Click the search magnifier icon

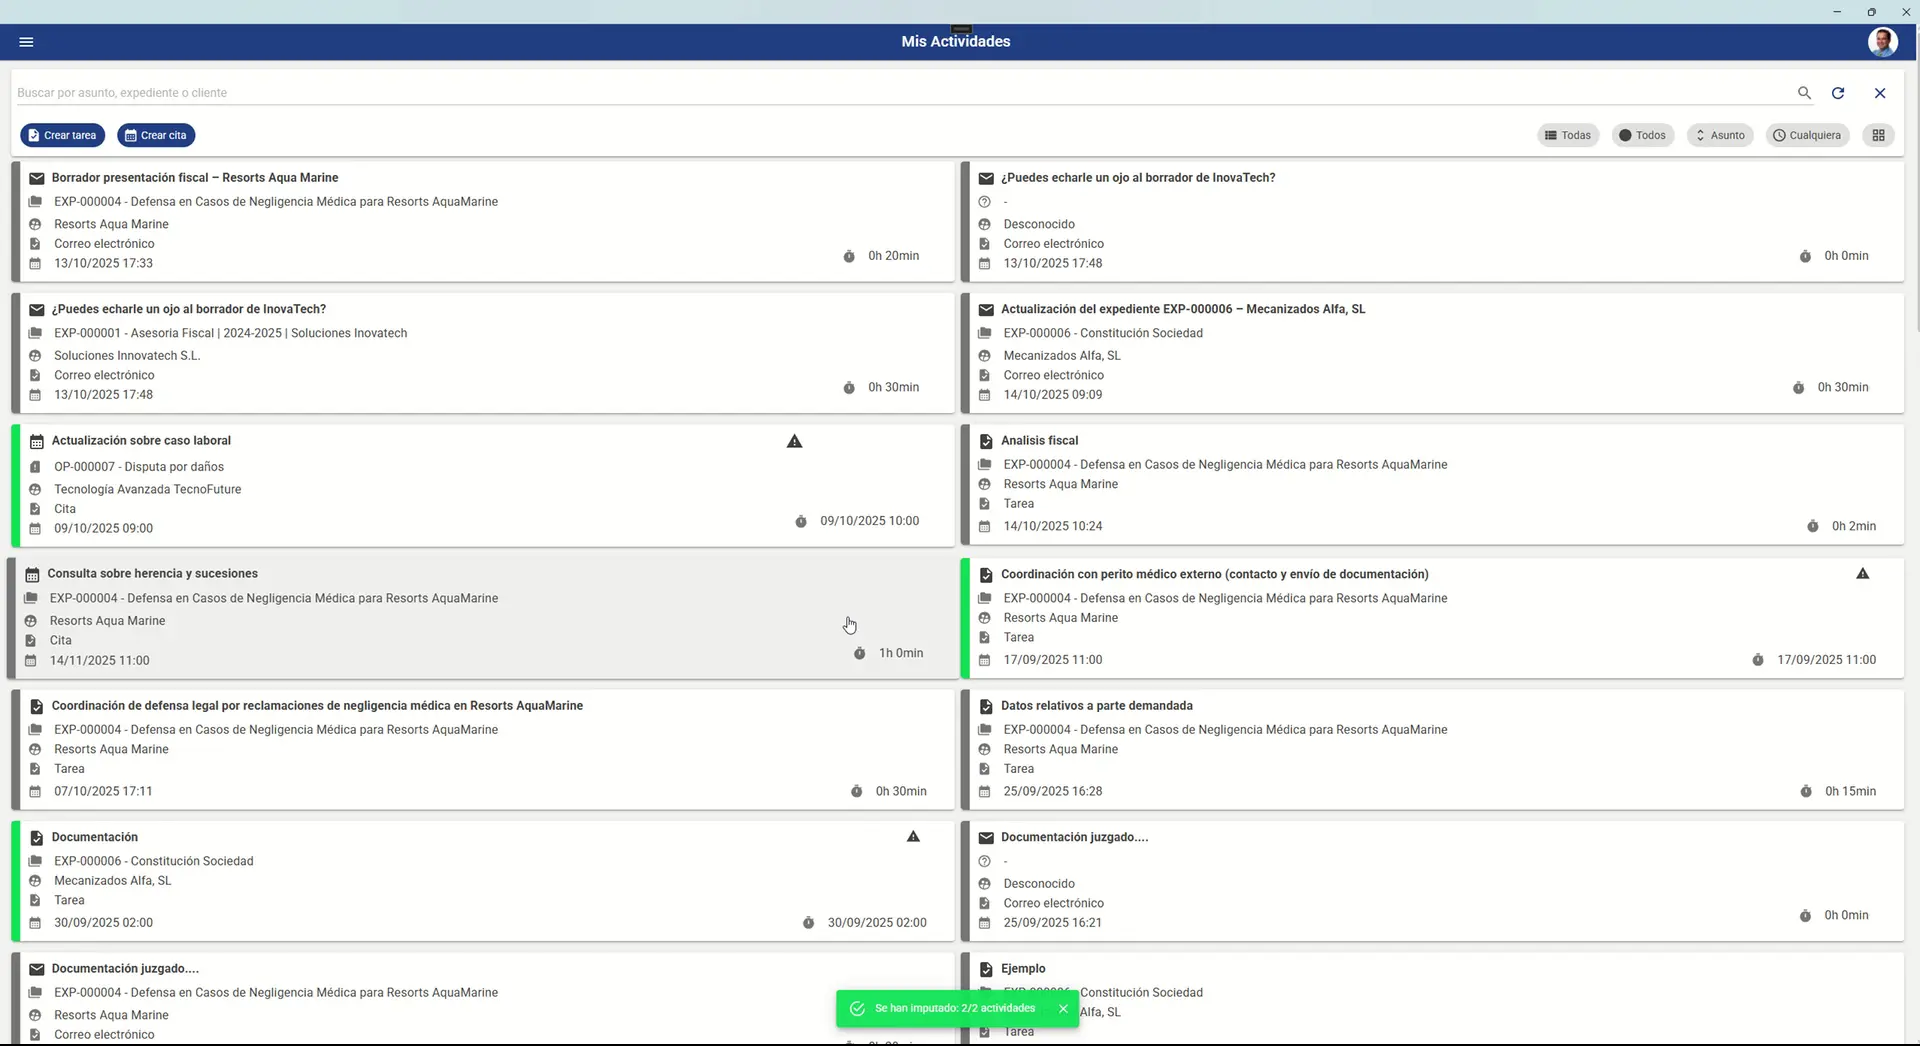[x=1804, y=93]
